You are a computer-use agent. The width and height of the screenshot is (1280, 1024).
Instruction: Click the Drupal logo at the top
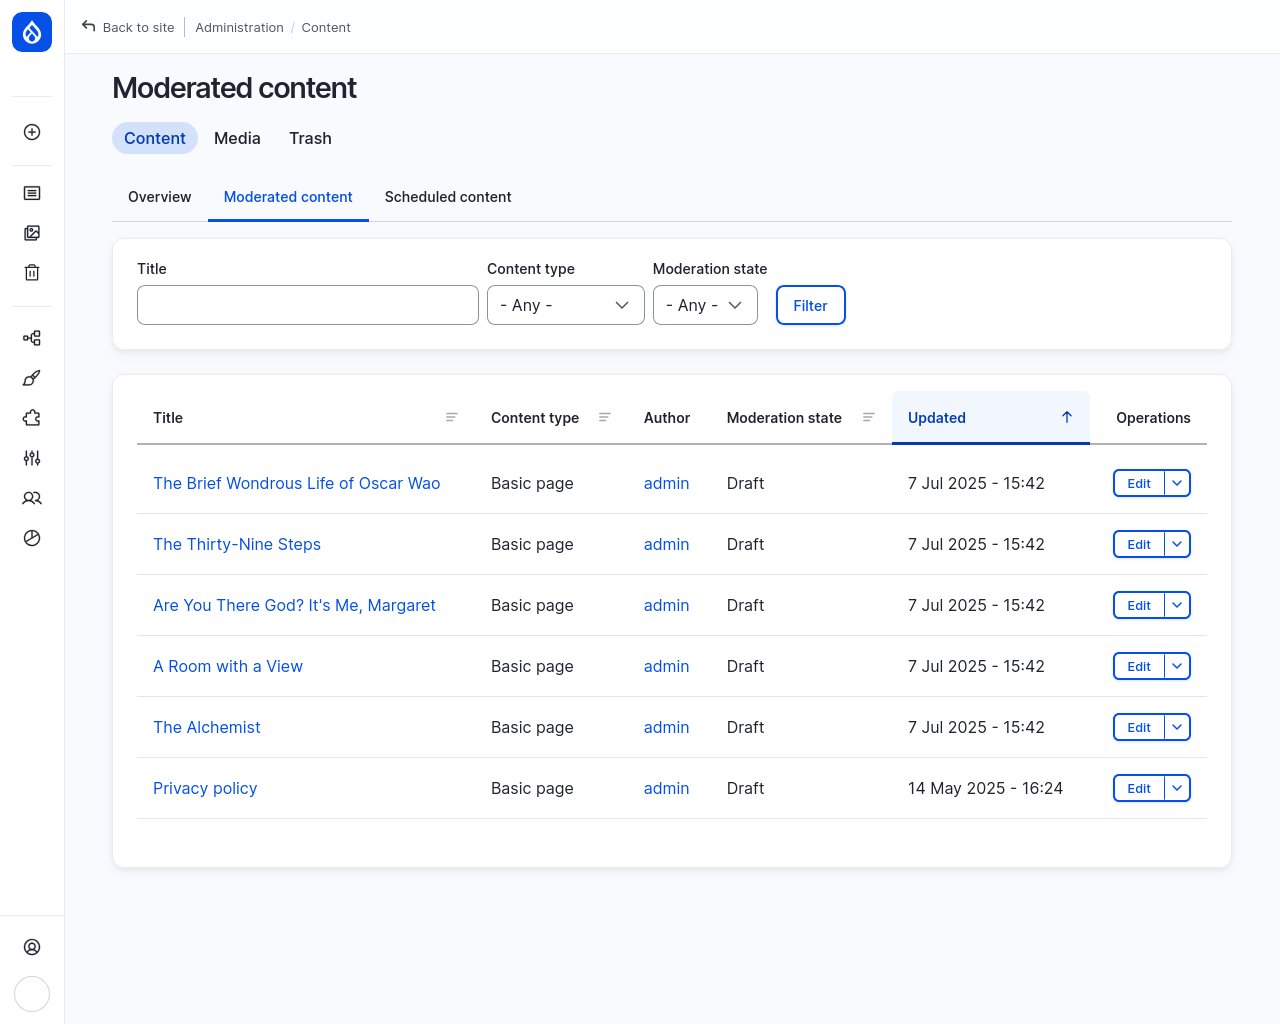pos(31,31)
